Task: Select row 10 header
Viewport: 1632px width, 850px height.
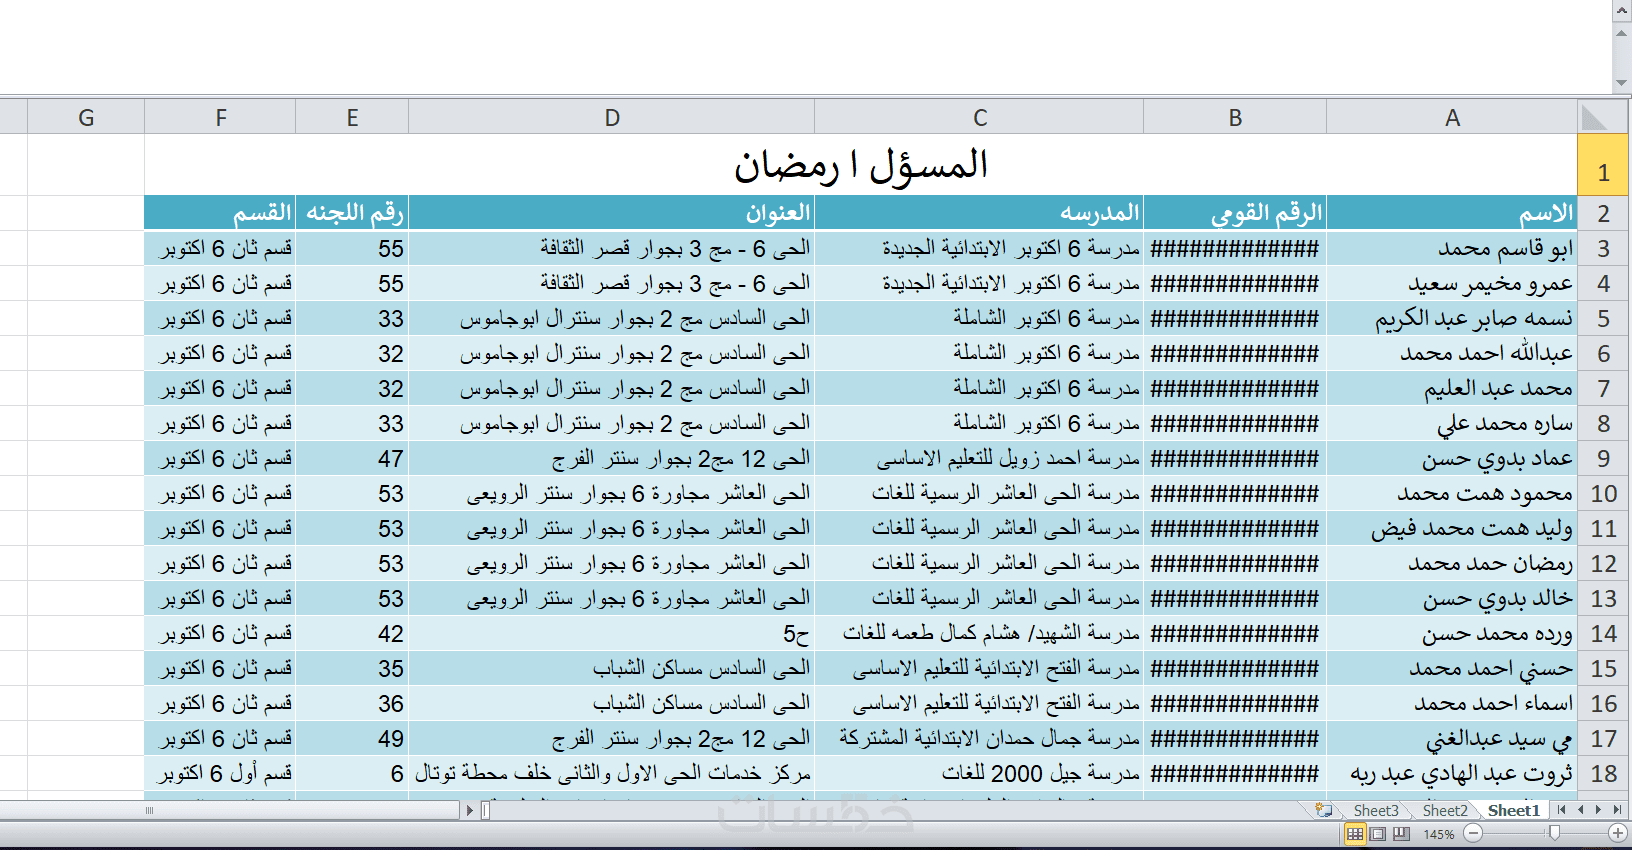Action: click(x=1603, y=493)
